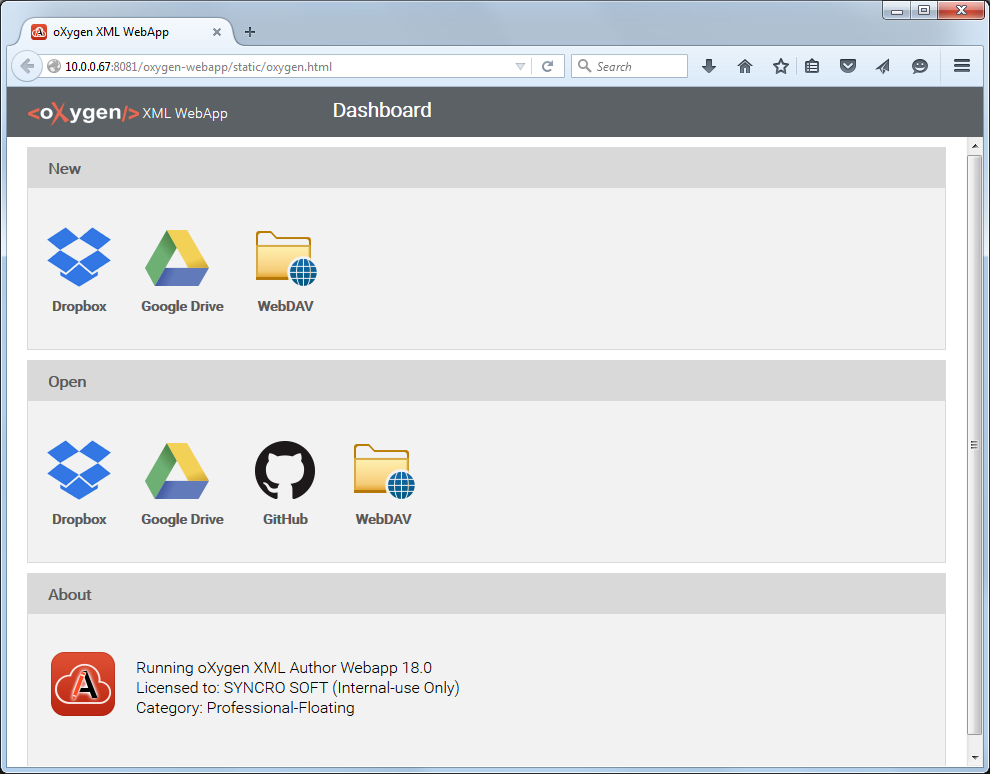Click 'Category: Professional-Floating' text
The image size is (990, 774).
tap(245, 708)
